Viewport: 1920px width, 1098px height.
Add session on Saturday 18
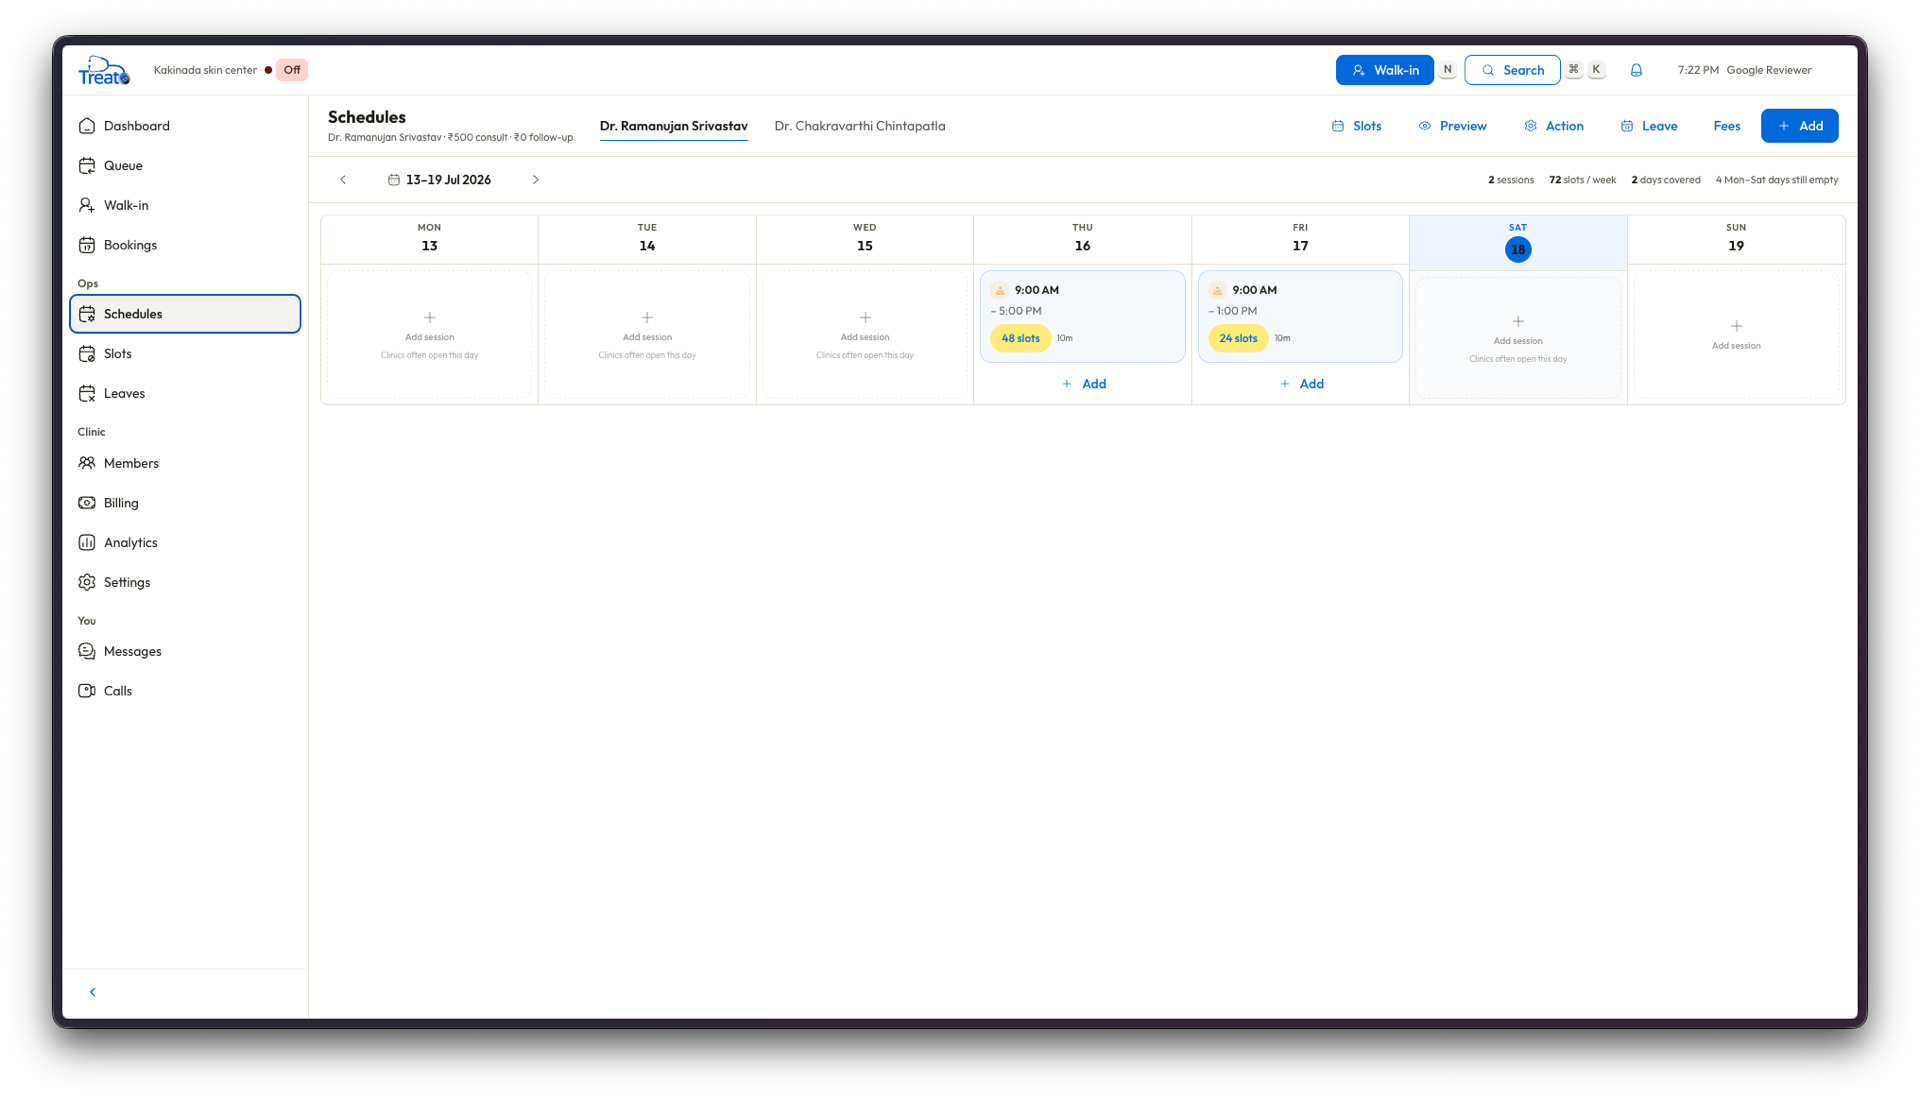click(1518, 338)
